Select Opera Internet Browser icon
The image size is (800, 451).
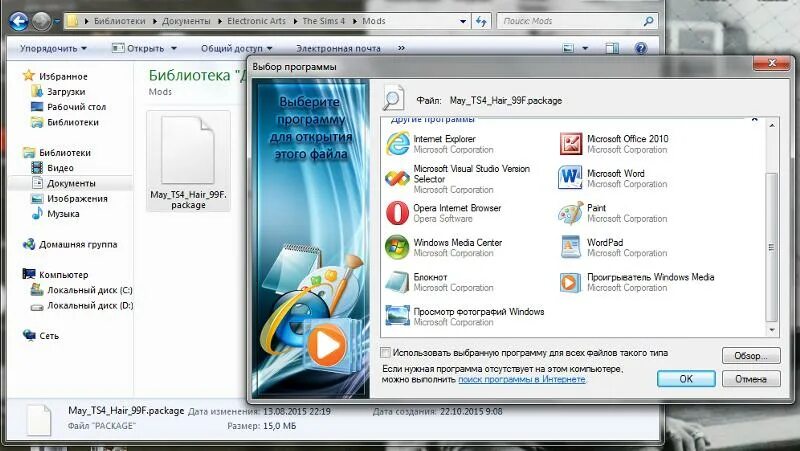click(x=397, y=213)
